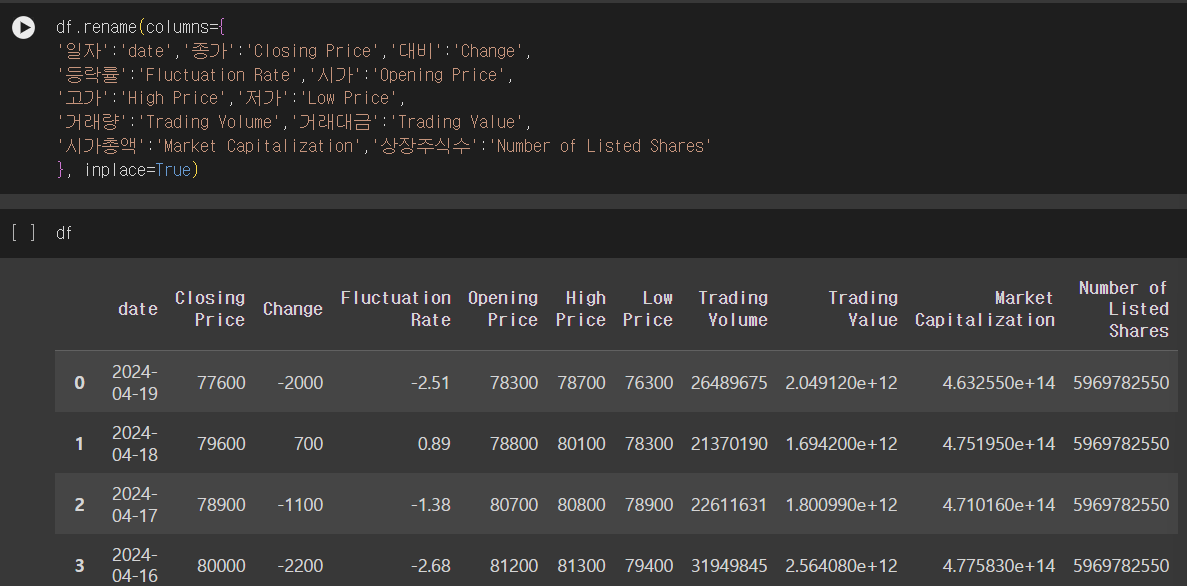The width and height of the screenshot is (1187, 586).
Task: Click low price 79400
Action: coord(649,566)
